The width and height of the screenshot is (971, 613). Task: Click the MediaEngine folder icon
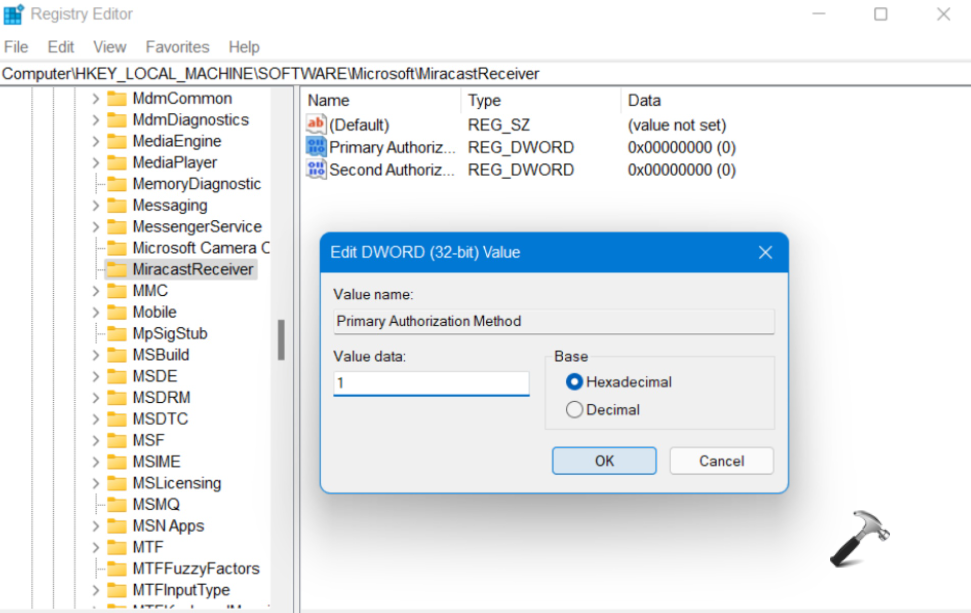point(116,141)
